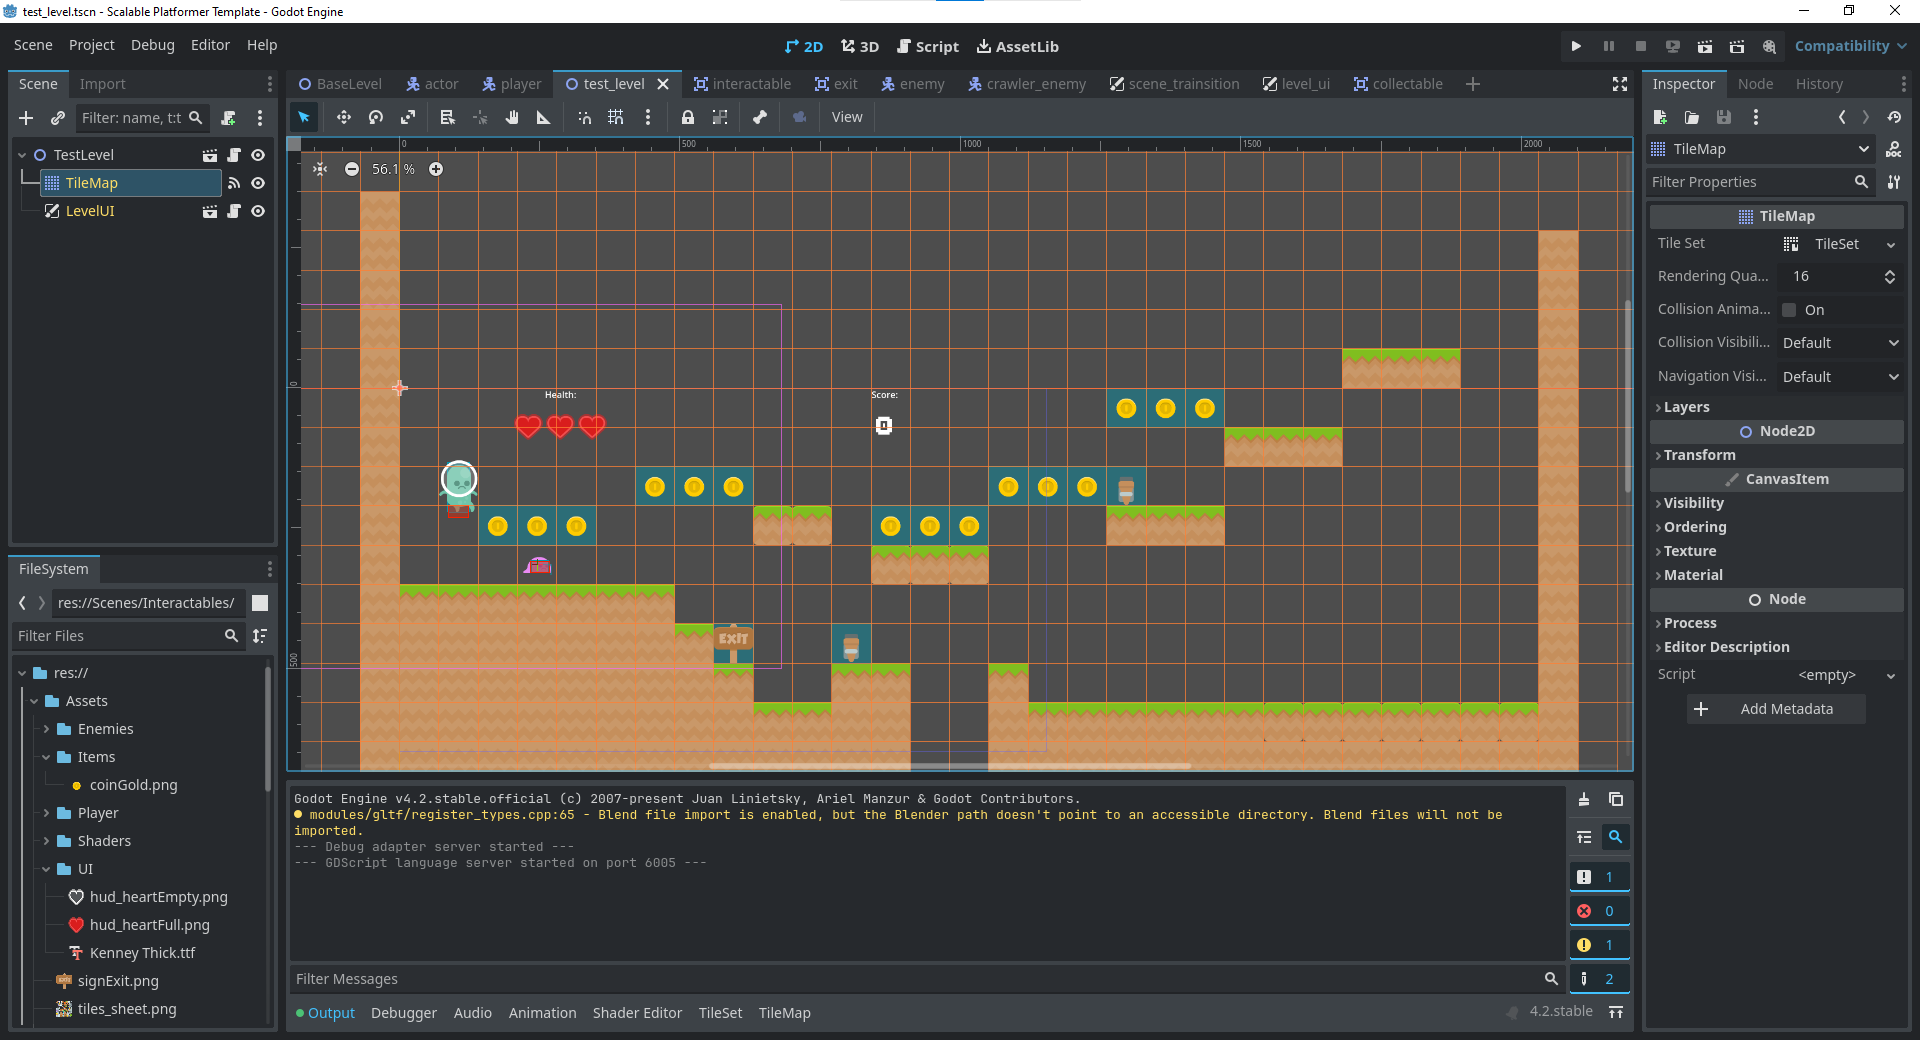Expand the Enemies folder
The width and height of the screenshot is (1920, 1040).
tap(46, 729)
